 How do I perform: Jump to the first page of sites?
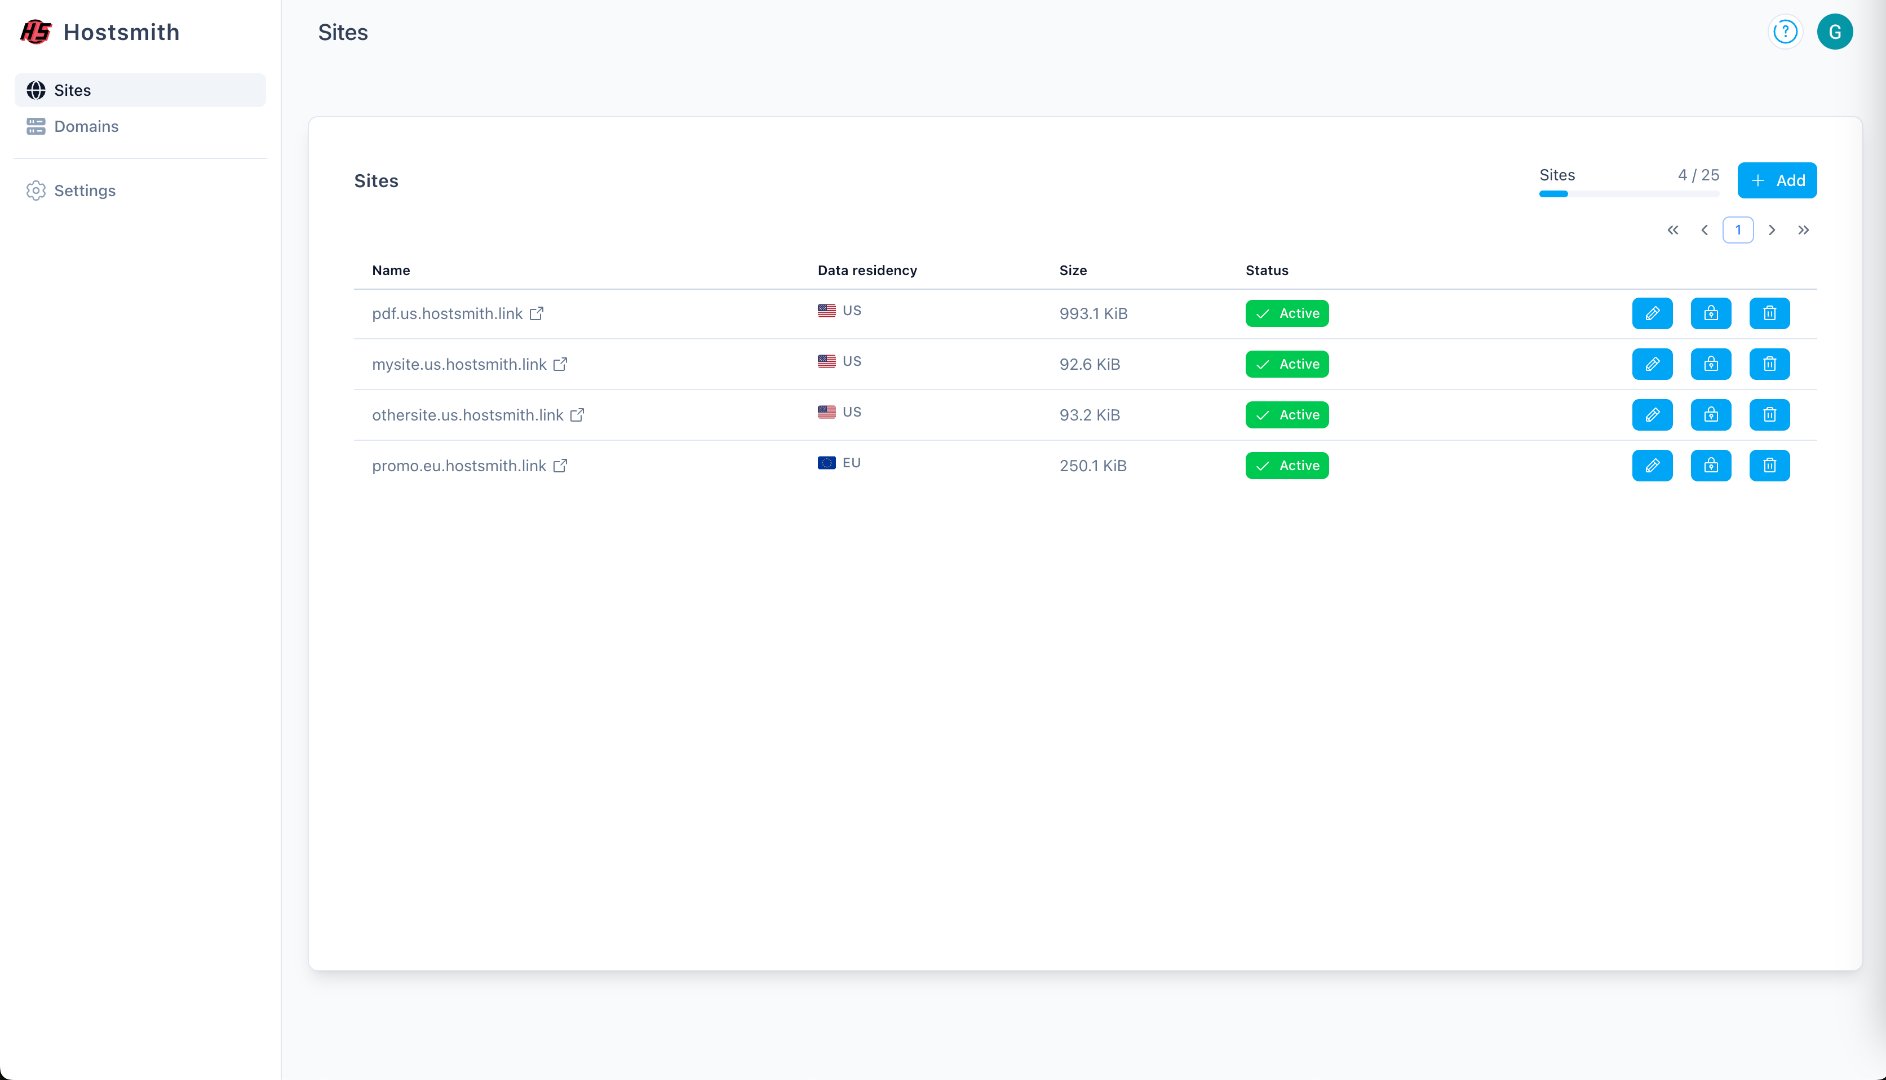[1673, 230]
